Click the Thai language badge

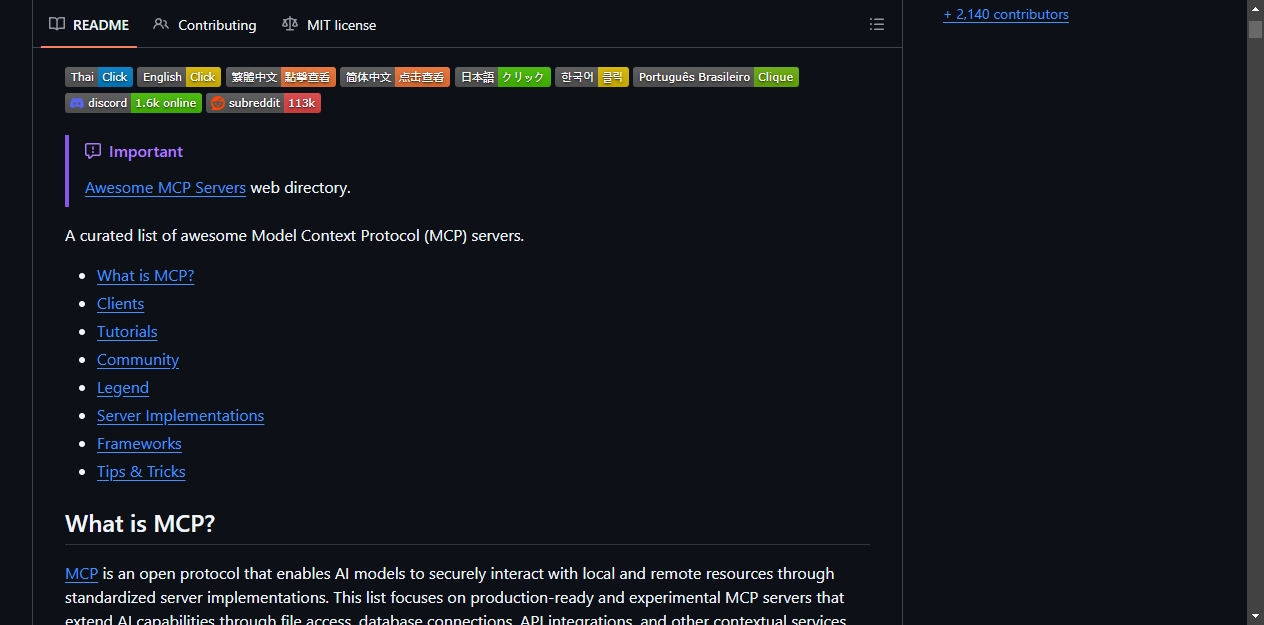coord(99,77)
